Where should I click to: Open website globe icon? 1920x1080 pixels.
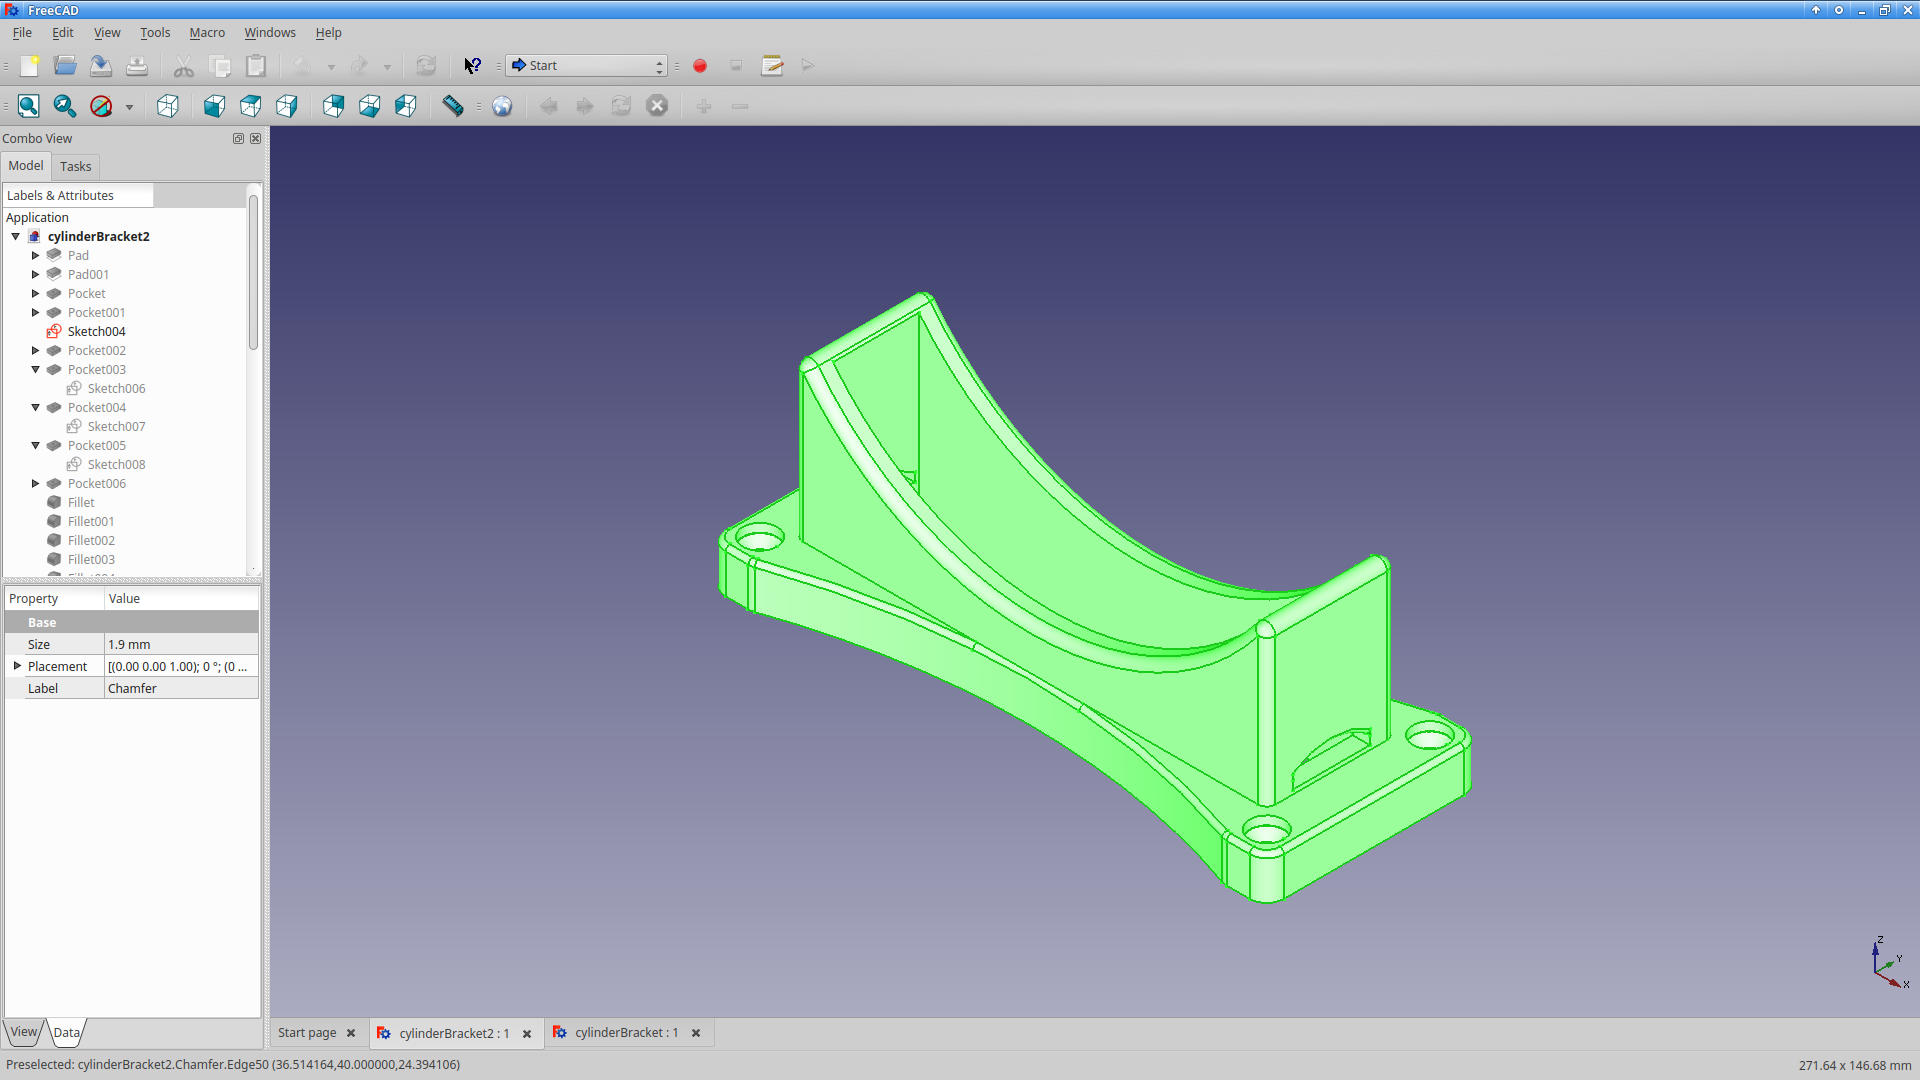click(502, 106)
